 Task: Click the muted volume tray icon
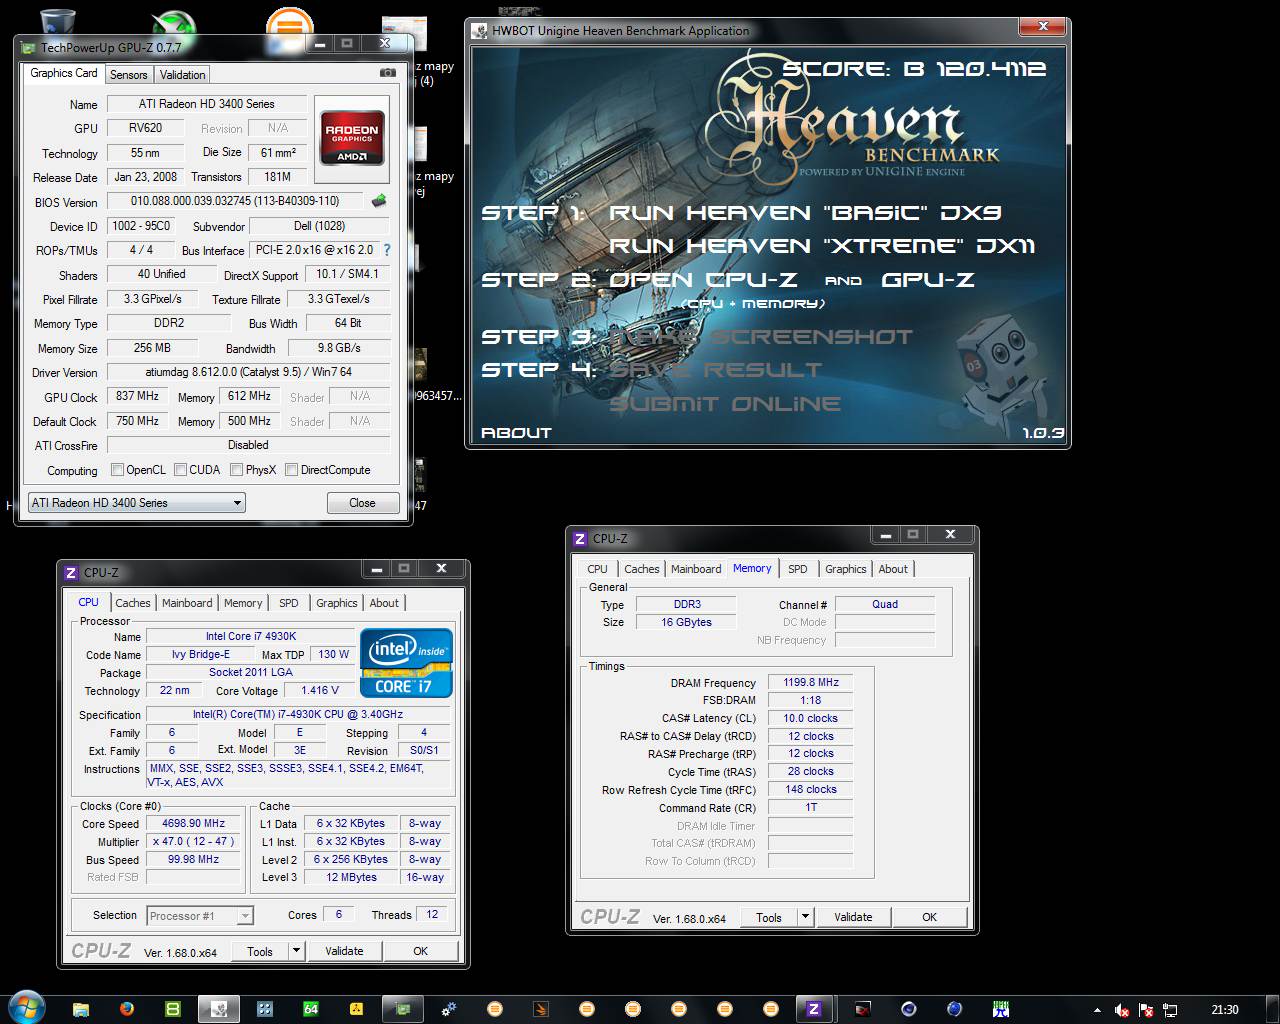coord(1123,1010)
